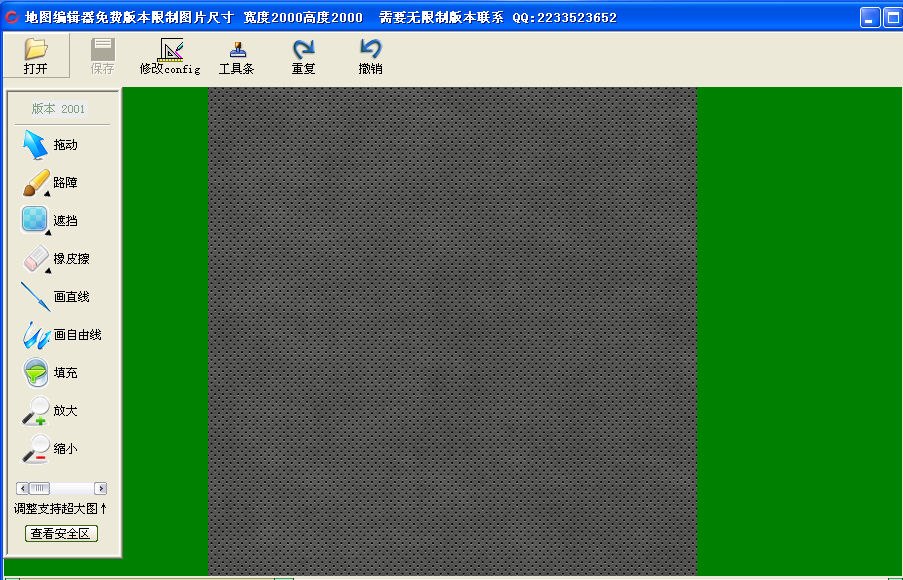
Task: Select the 橡皮擦 eraser tool
Action: [56, 259]
